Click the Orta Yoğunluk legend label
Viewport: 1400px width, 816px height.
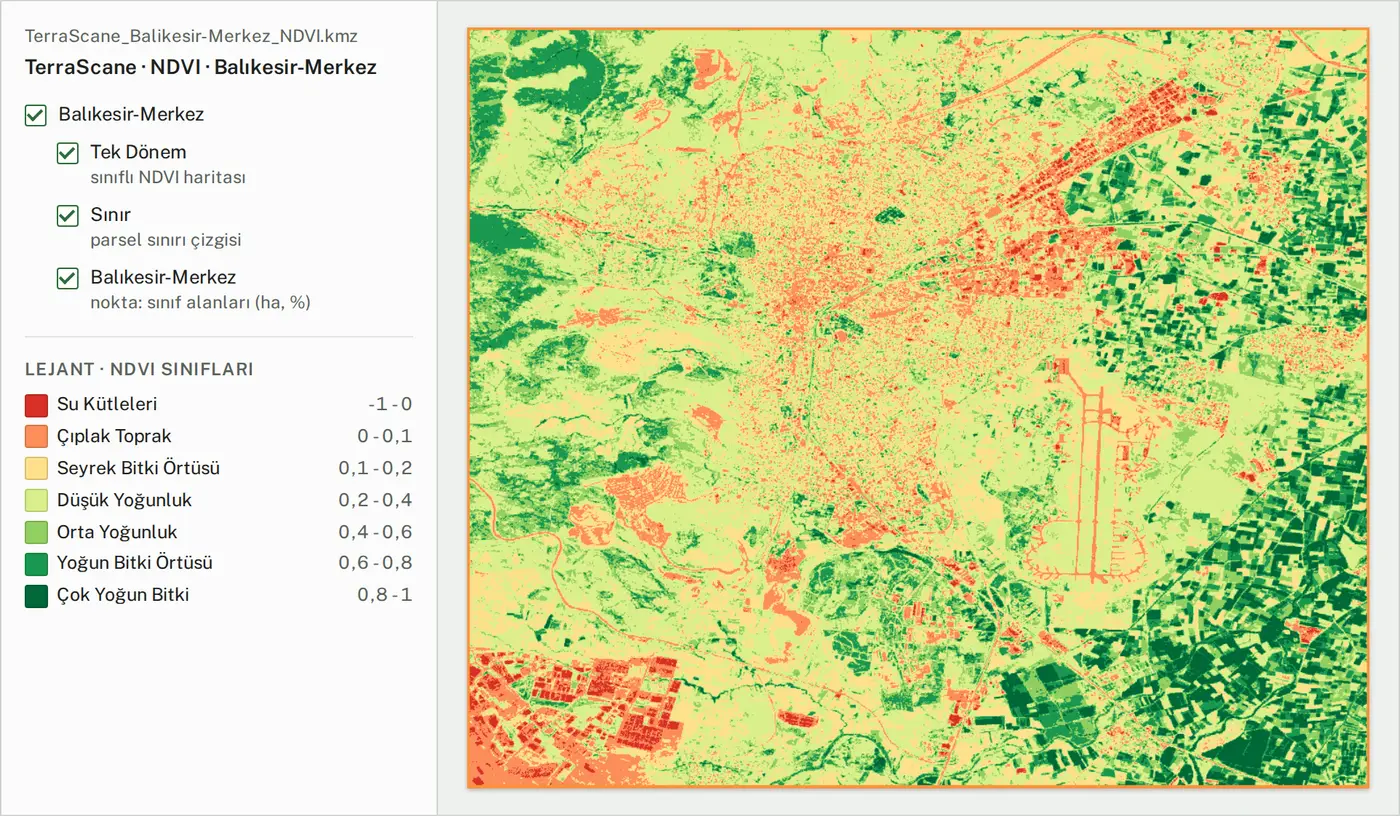point(117,532)
